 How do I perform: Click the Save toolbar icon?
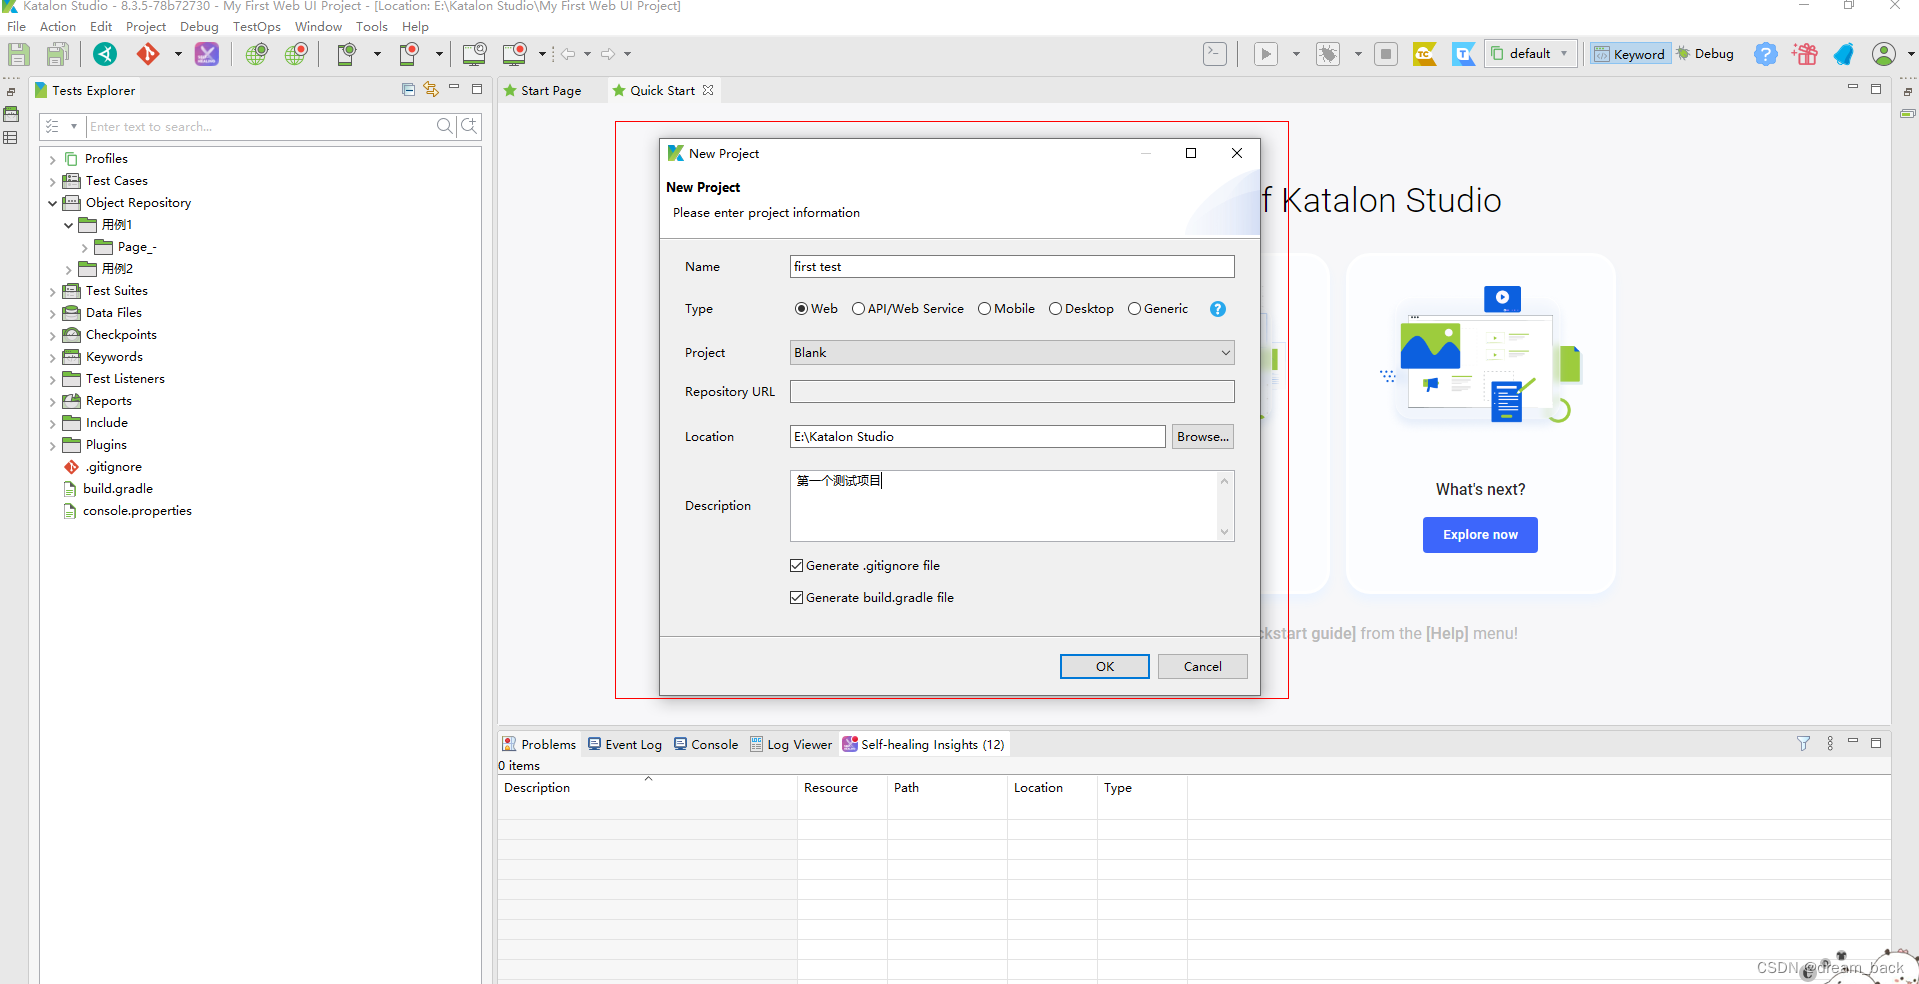click(19, 54)
